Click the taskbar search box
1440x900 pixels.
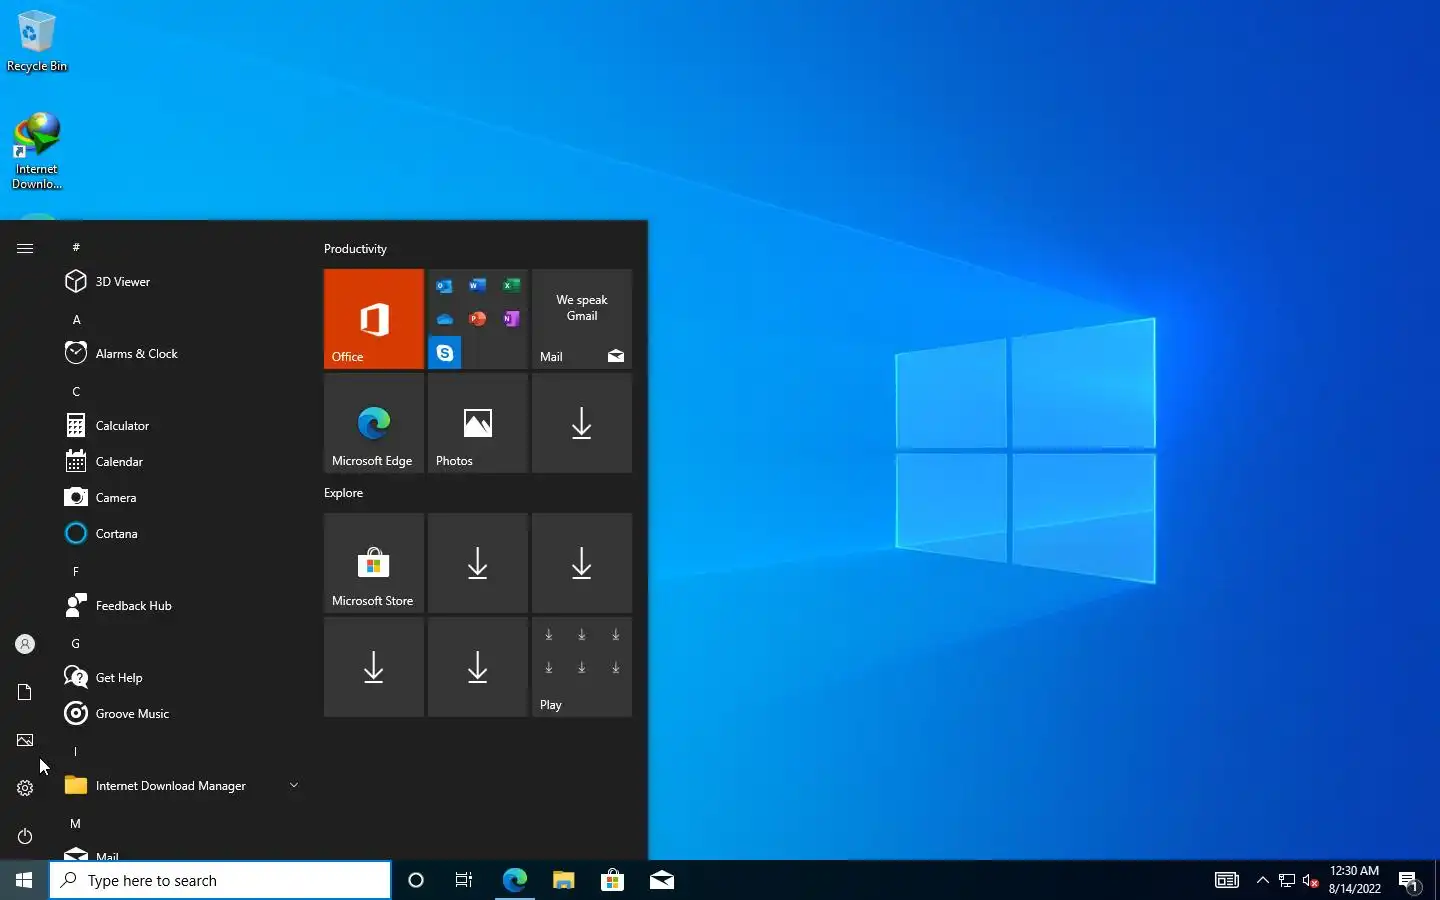[x=220, y=880]
